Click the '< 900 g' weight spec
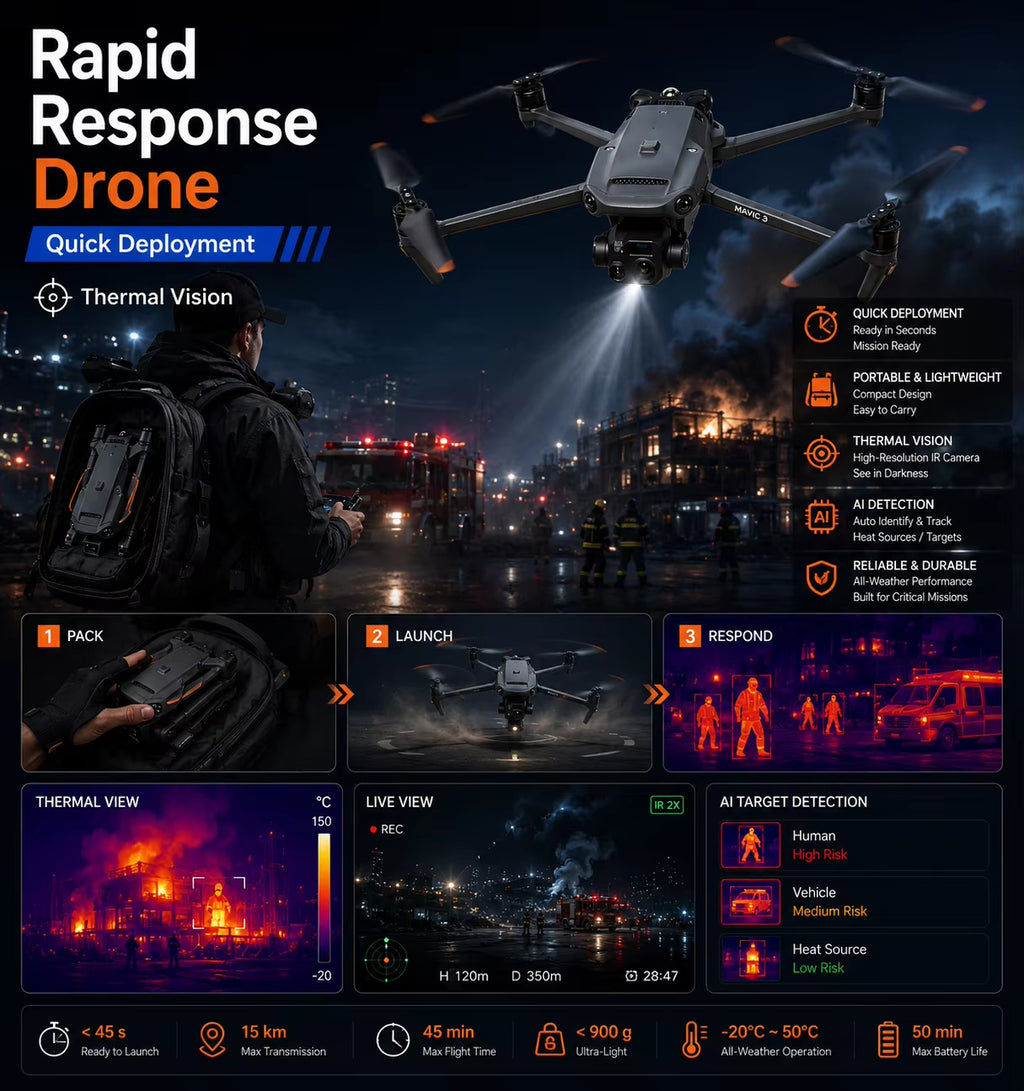Viewport: 1024px width, 1091px height. click(604, 1032)
